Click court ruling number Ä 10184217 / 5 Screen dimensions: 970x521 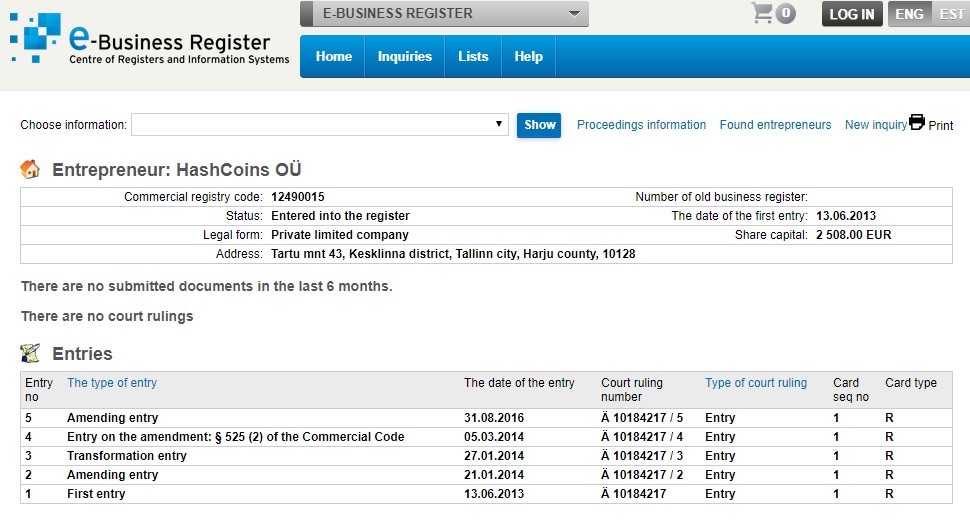[x=642, y=418]
